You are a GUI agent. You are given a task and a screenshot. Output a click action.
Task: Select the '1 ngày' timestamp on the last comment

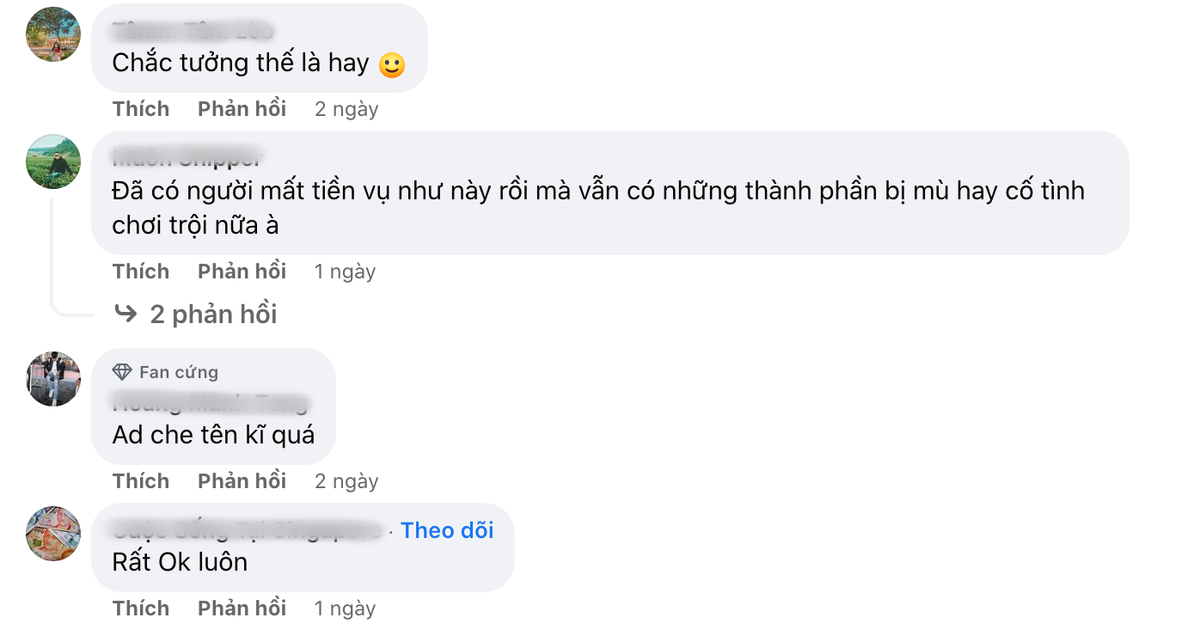(344, 607)
